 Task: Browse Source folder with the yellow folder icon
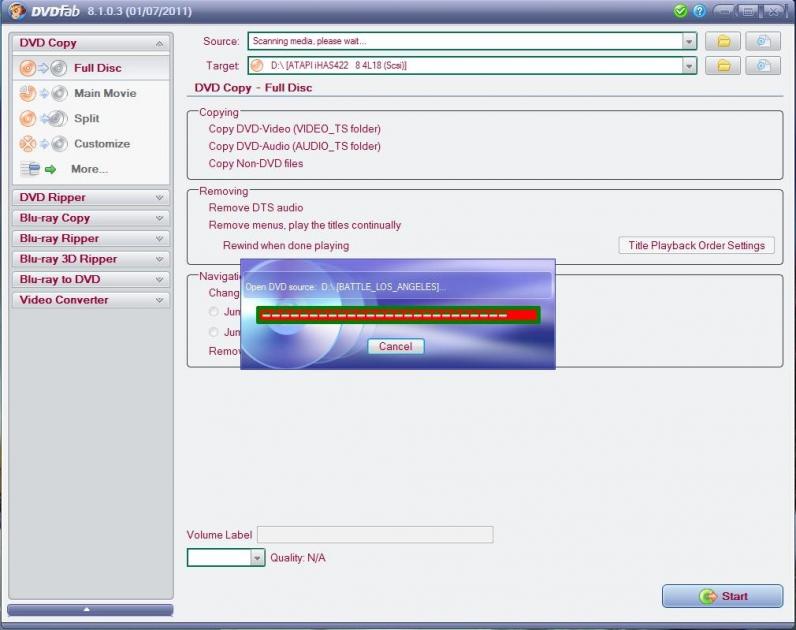pyautogui.click(x=723, y=41)
